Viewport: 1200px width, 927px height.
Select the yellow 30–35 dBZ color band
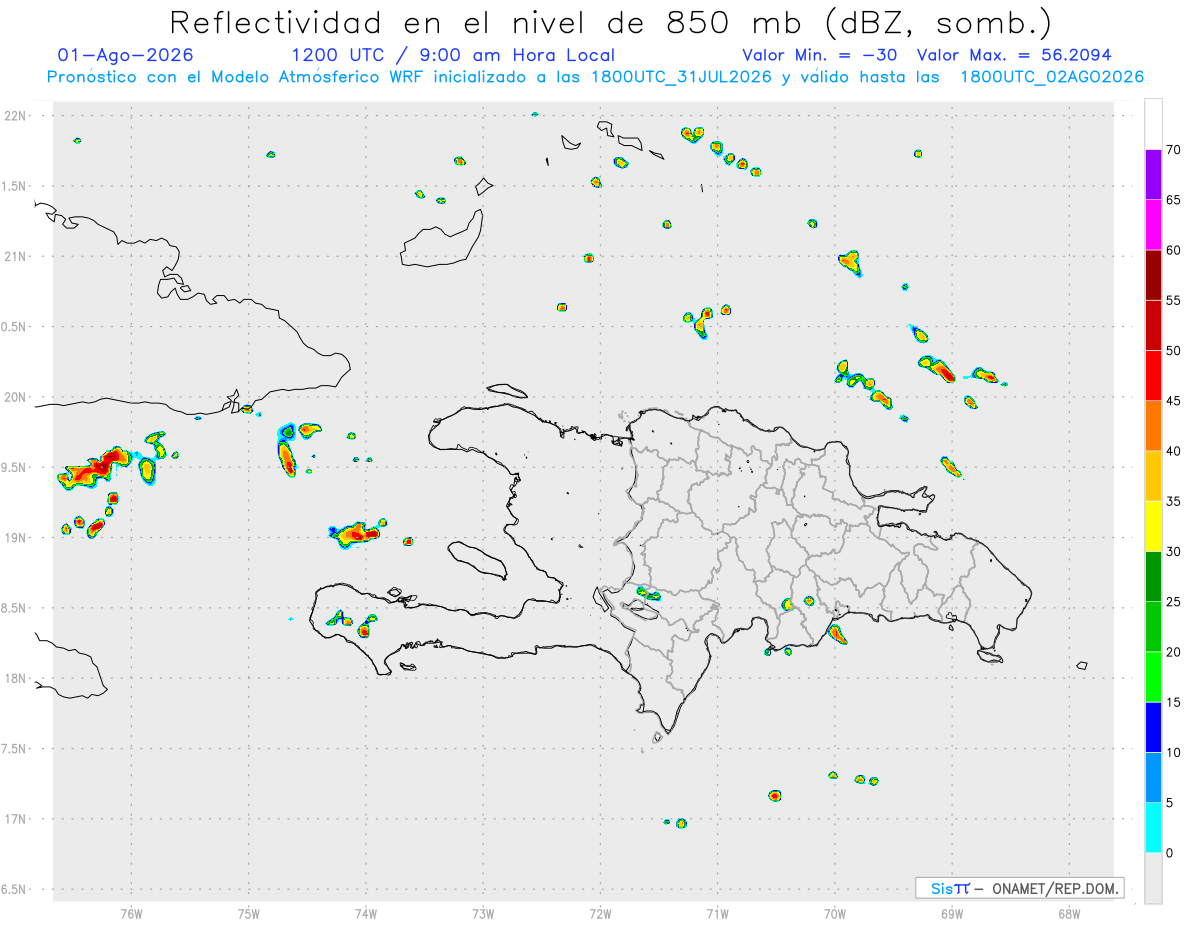1153,526
